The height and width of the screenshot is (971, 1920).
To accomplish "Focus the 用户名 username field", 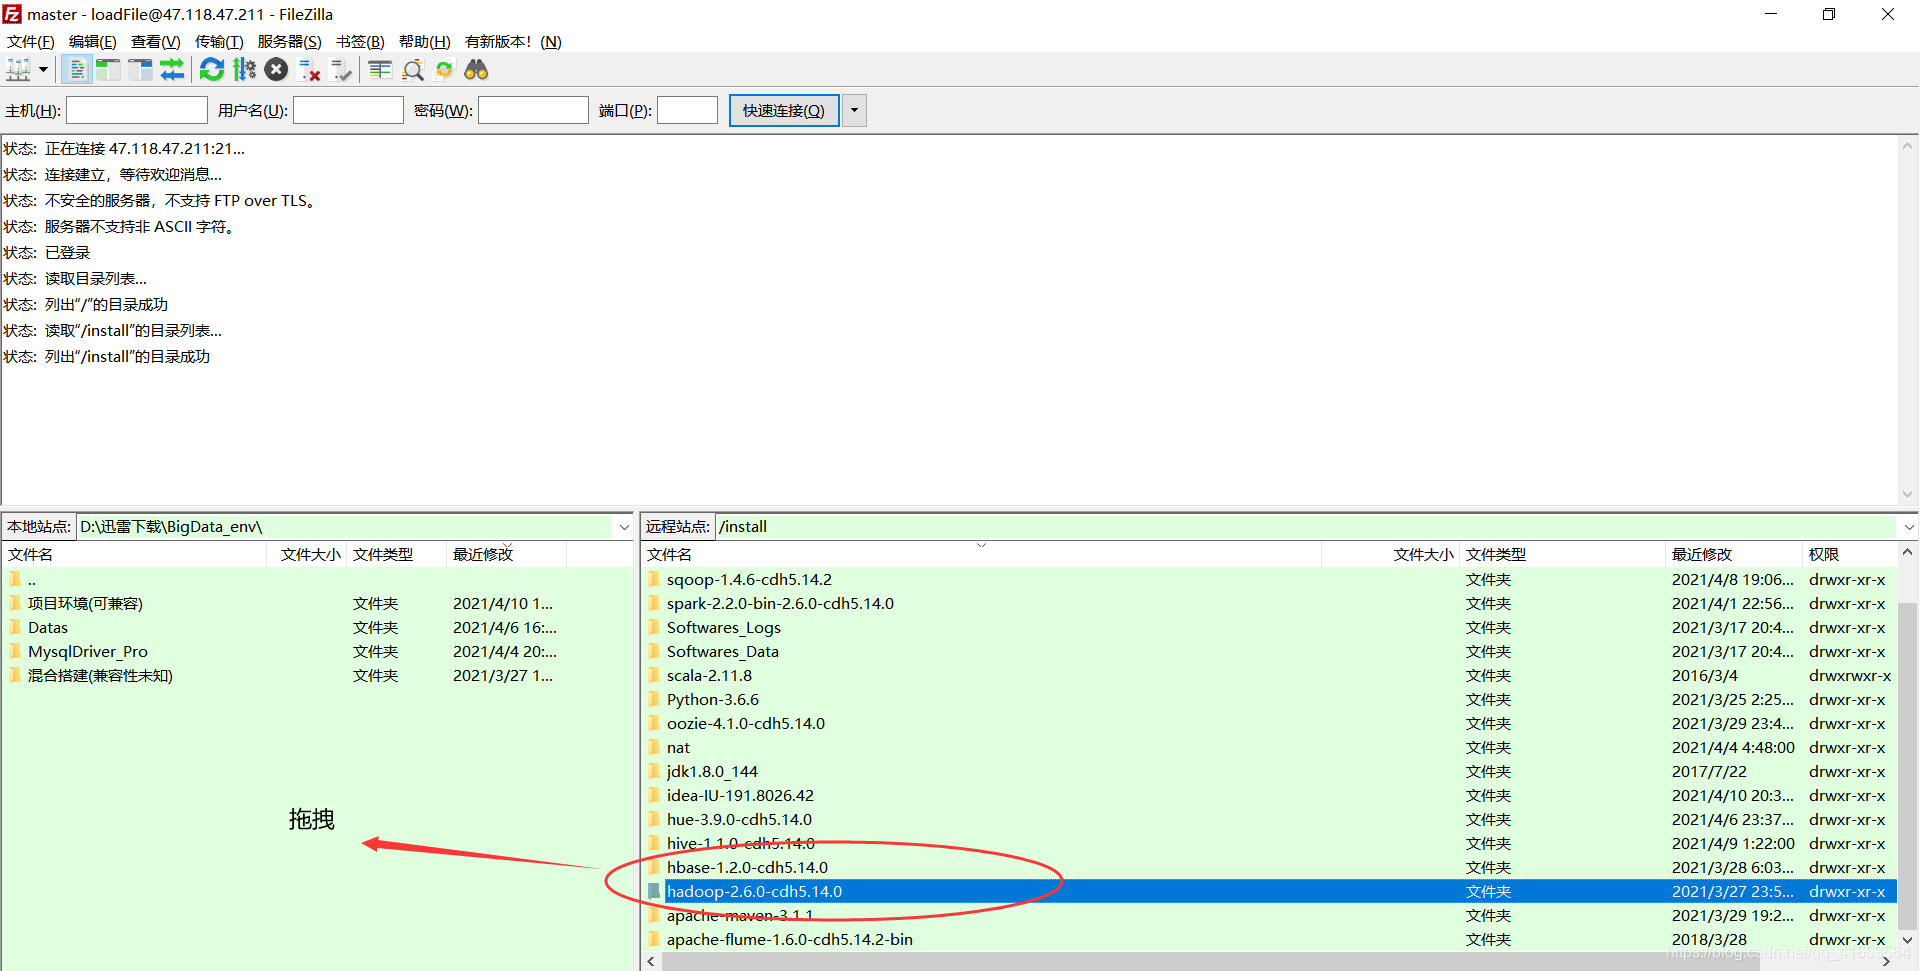I will [x=348, y=110].
